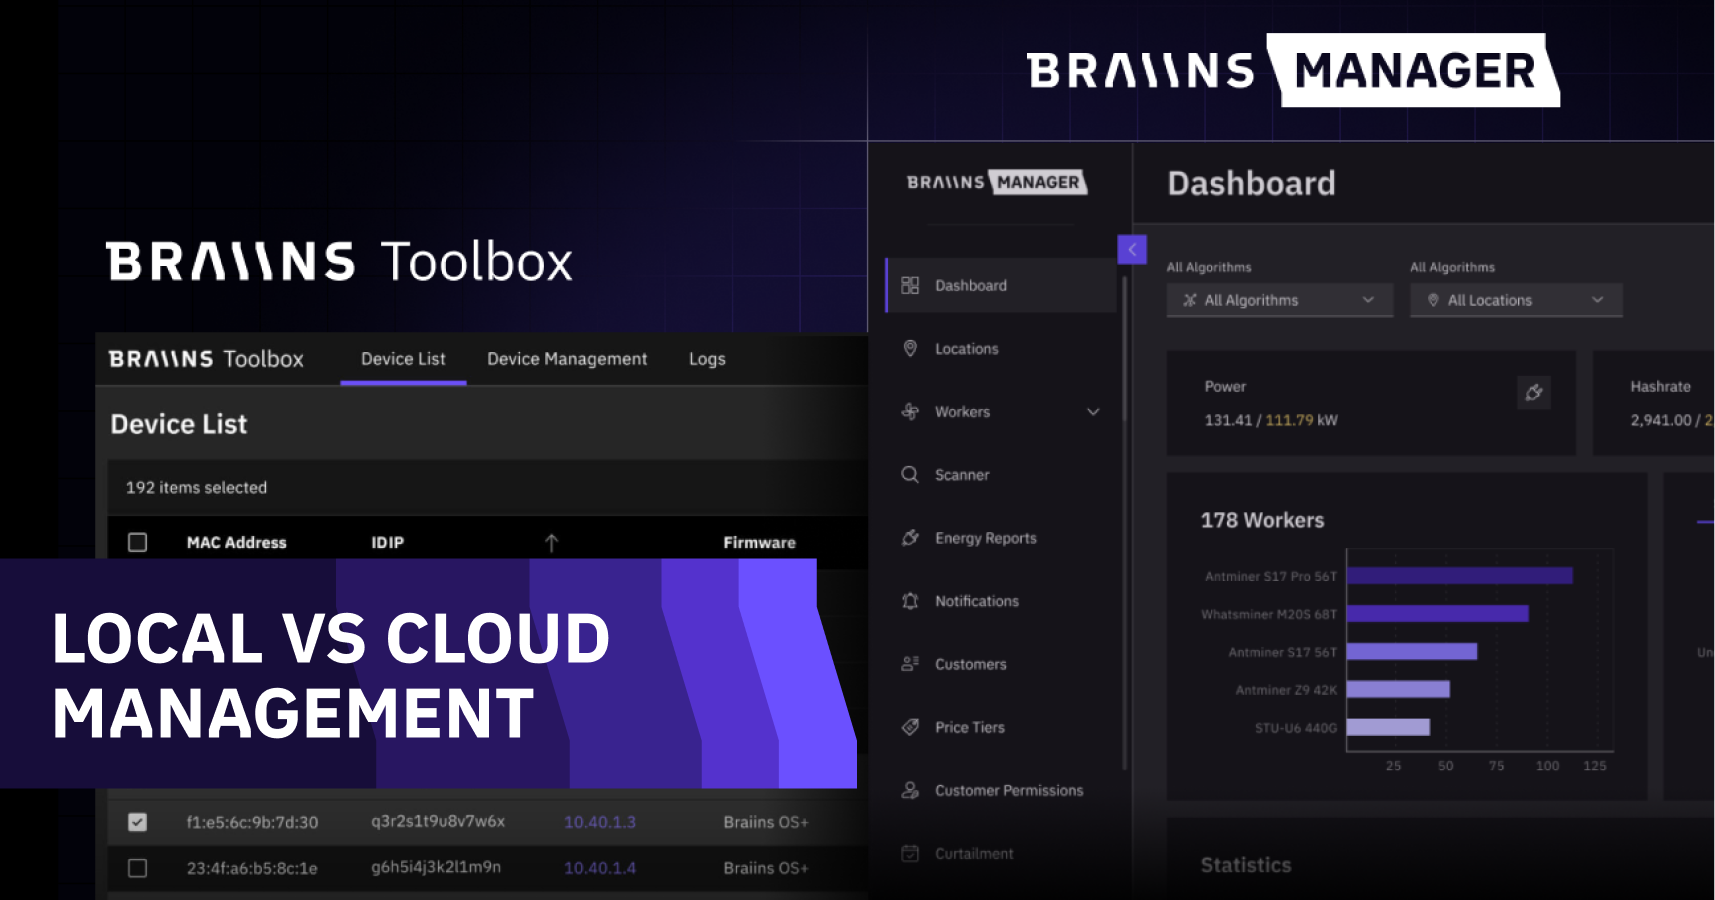Screen dimensions: 1715x900
Task: Open Energy Reports via its icon
Action: [910, 537]
